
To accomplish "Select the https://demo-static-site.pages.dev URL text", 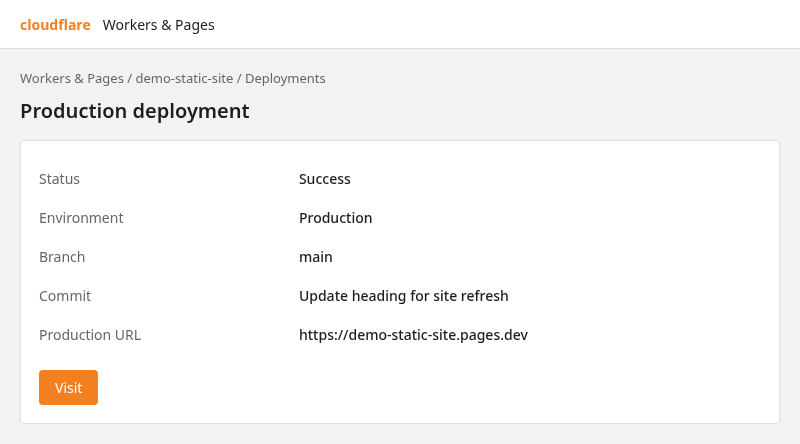I will tap(413, 335).
